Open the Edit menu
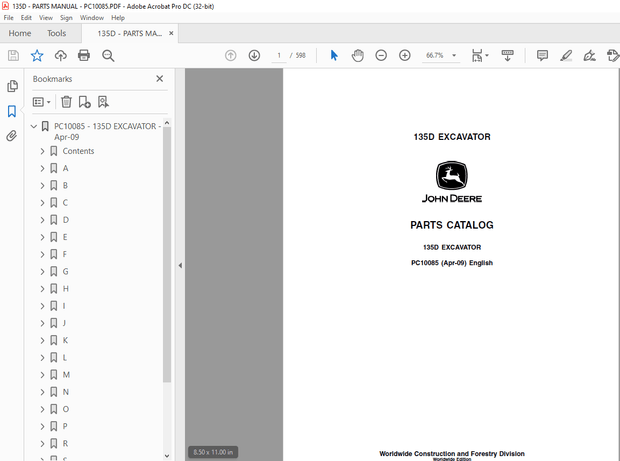Viewport: 620px width, 461px height. point(26,18)
